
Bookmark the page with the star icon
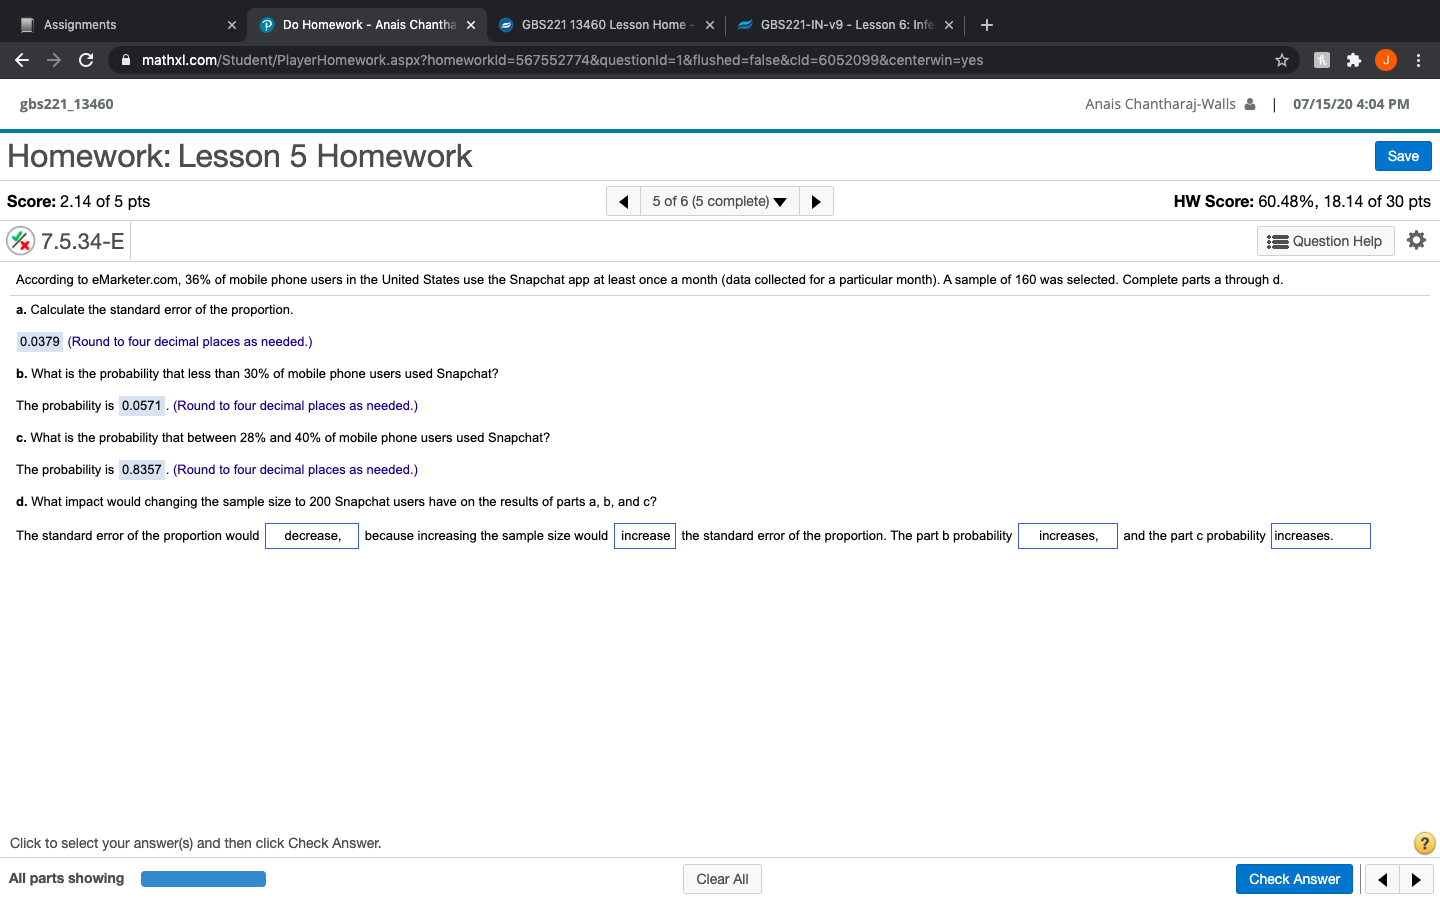click(1281, 60)
